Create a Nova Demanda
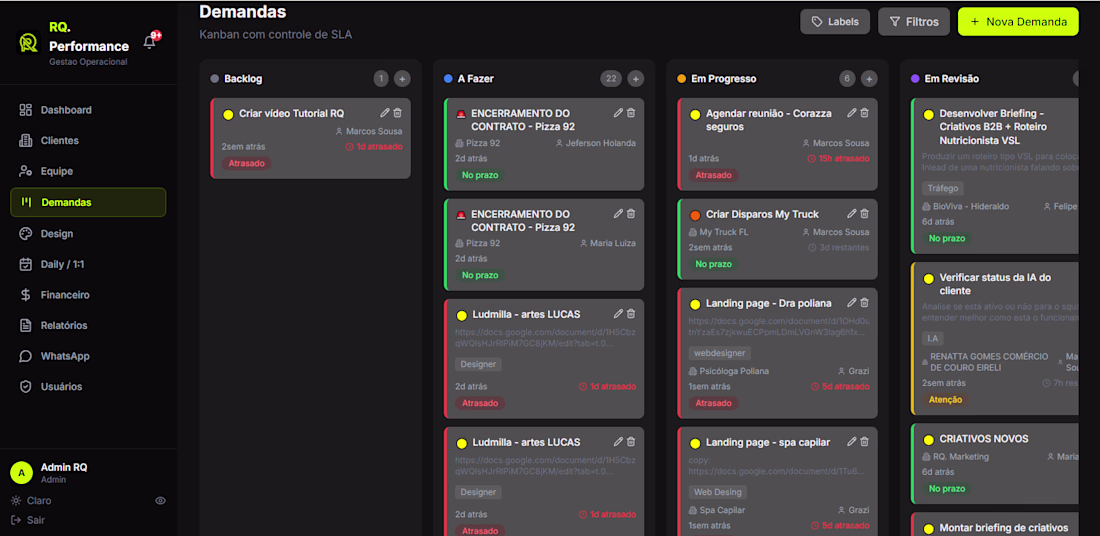Image resolution: width=1100 pixels, height=536 pixels. (1018, 22)
